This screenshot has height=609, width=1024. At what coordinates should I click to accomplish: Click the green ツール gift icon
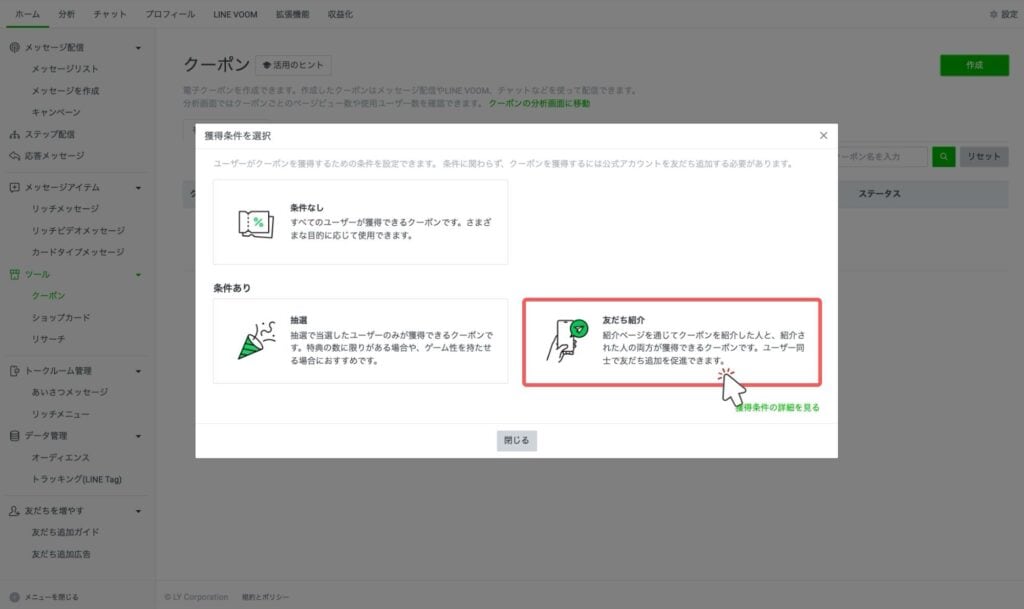[14, 274]
